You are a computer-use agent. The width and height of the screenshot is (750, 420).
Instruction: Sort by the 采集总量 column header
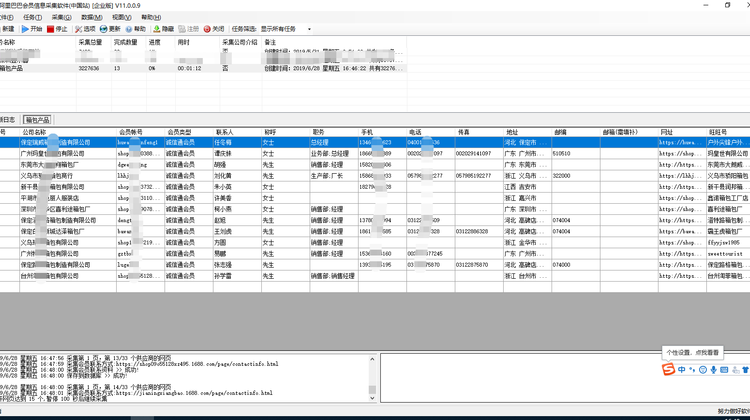click(94, 42)
